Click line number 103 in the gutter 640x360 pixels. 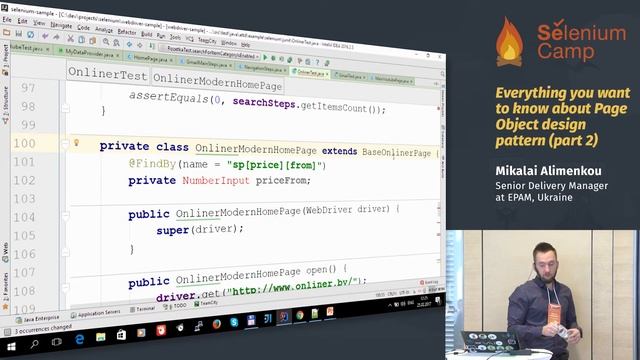24,199
